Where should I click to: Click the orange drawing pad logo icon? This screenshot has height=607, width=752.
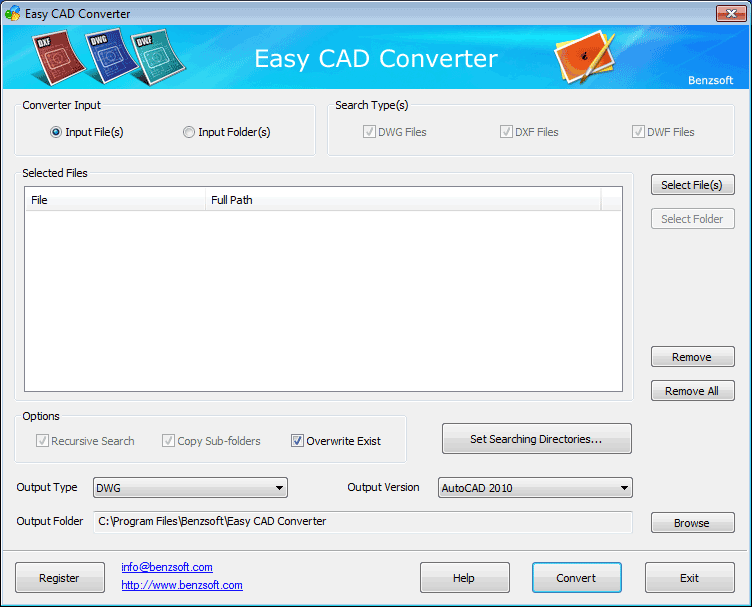pyautogui.click(x=583, y=58)
